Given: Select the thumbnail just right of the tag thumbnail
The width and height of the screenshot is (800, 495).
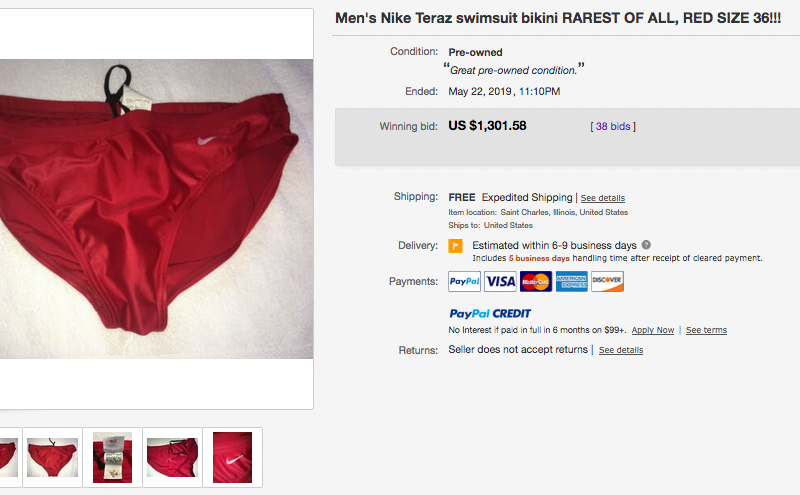Looking at the screenshot, I should point(172,457).
